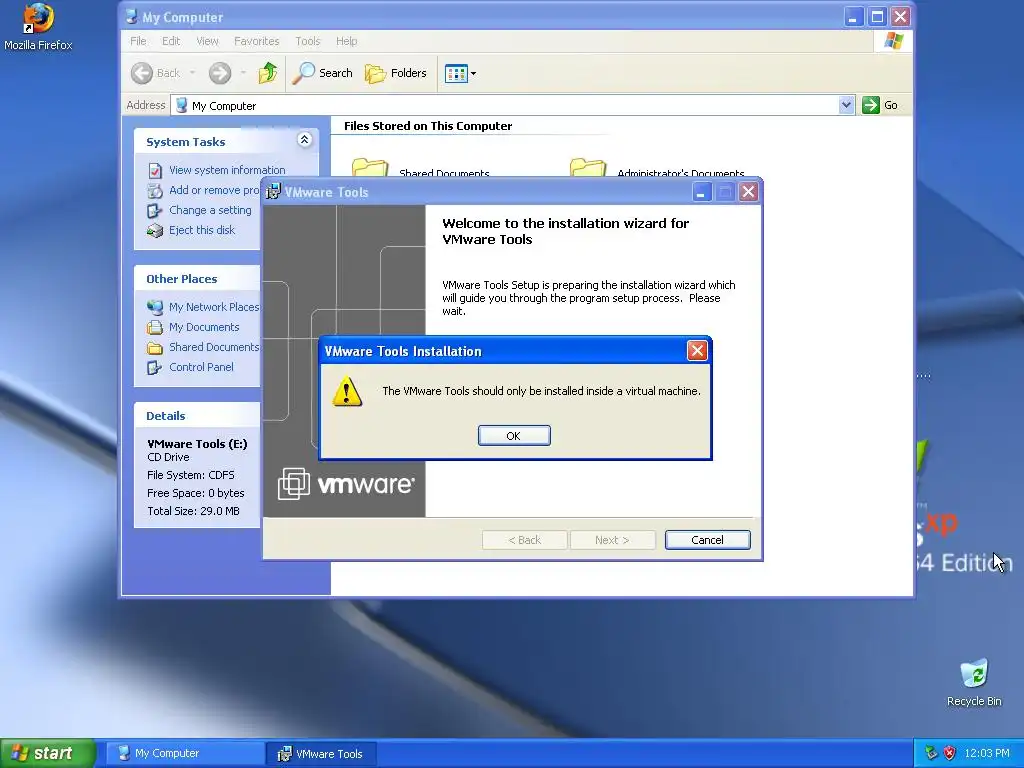
Task: Click the 'VMware Tools (E:)' details text
Action: click(x=197, y=444)
